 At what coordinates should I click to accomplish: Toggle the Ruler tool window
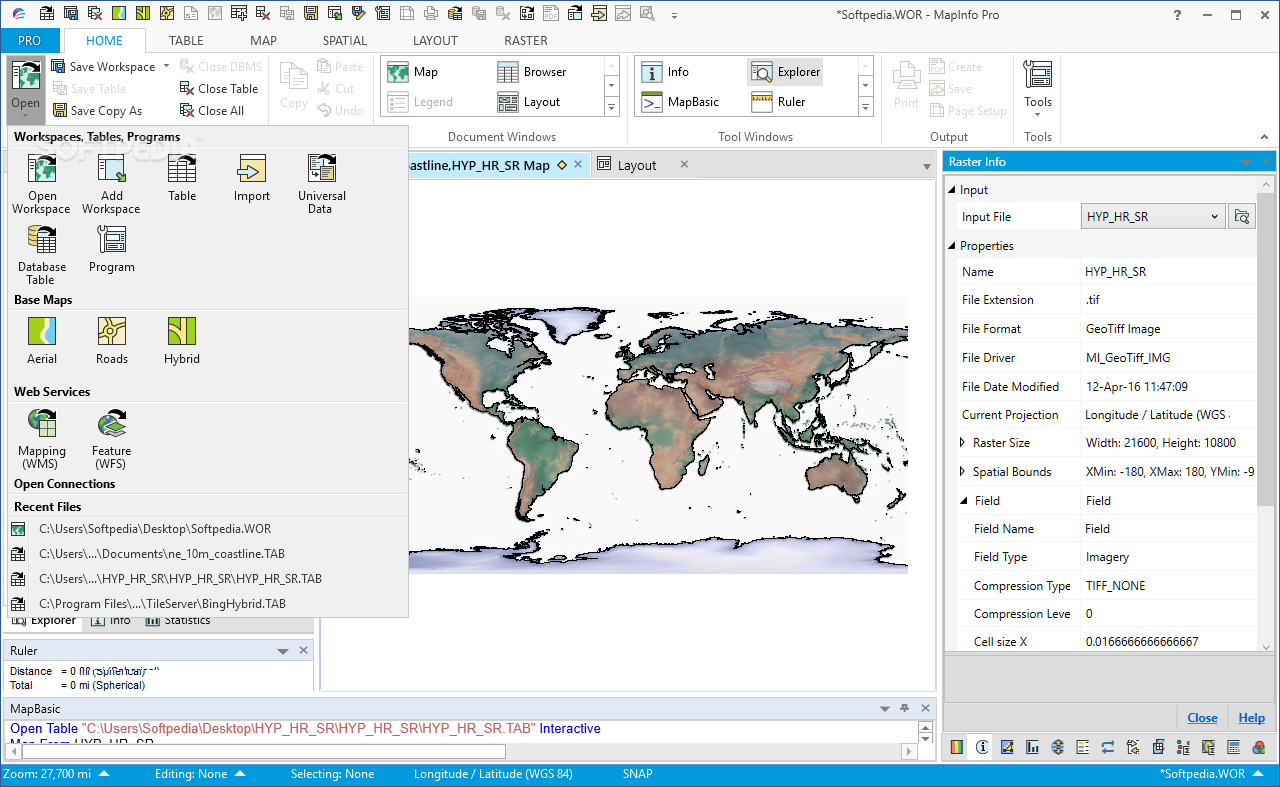point(779,101)
